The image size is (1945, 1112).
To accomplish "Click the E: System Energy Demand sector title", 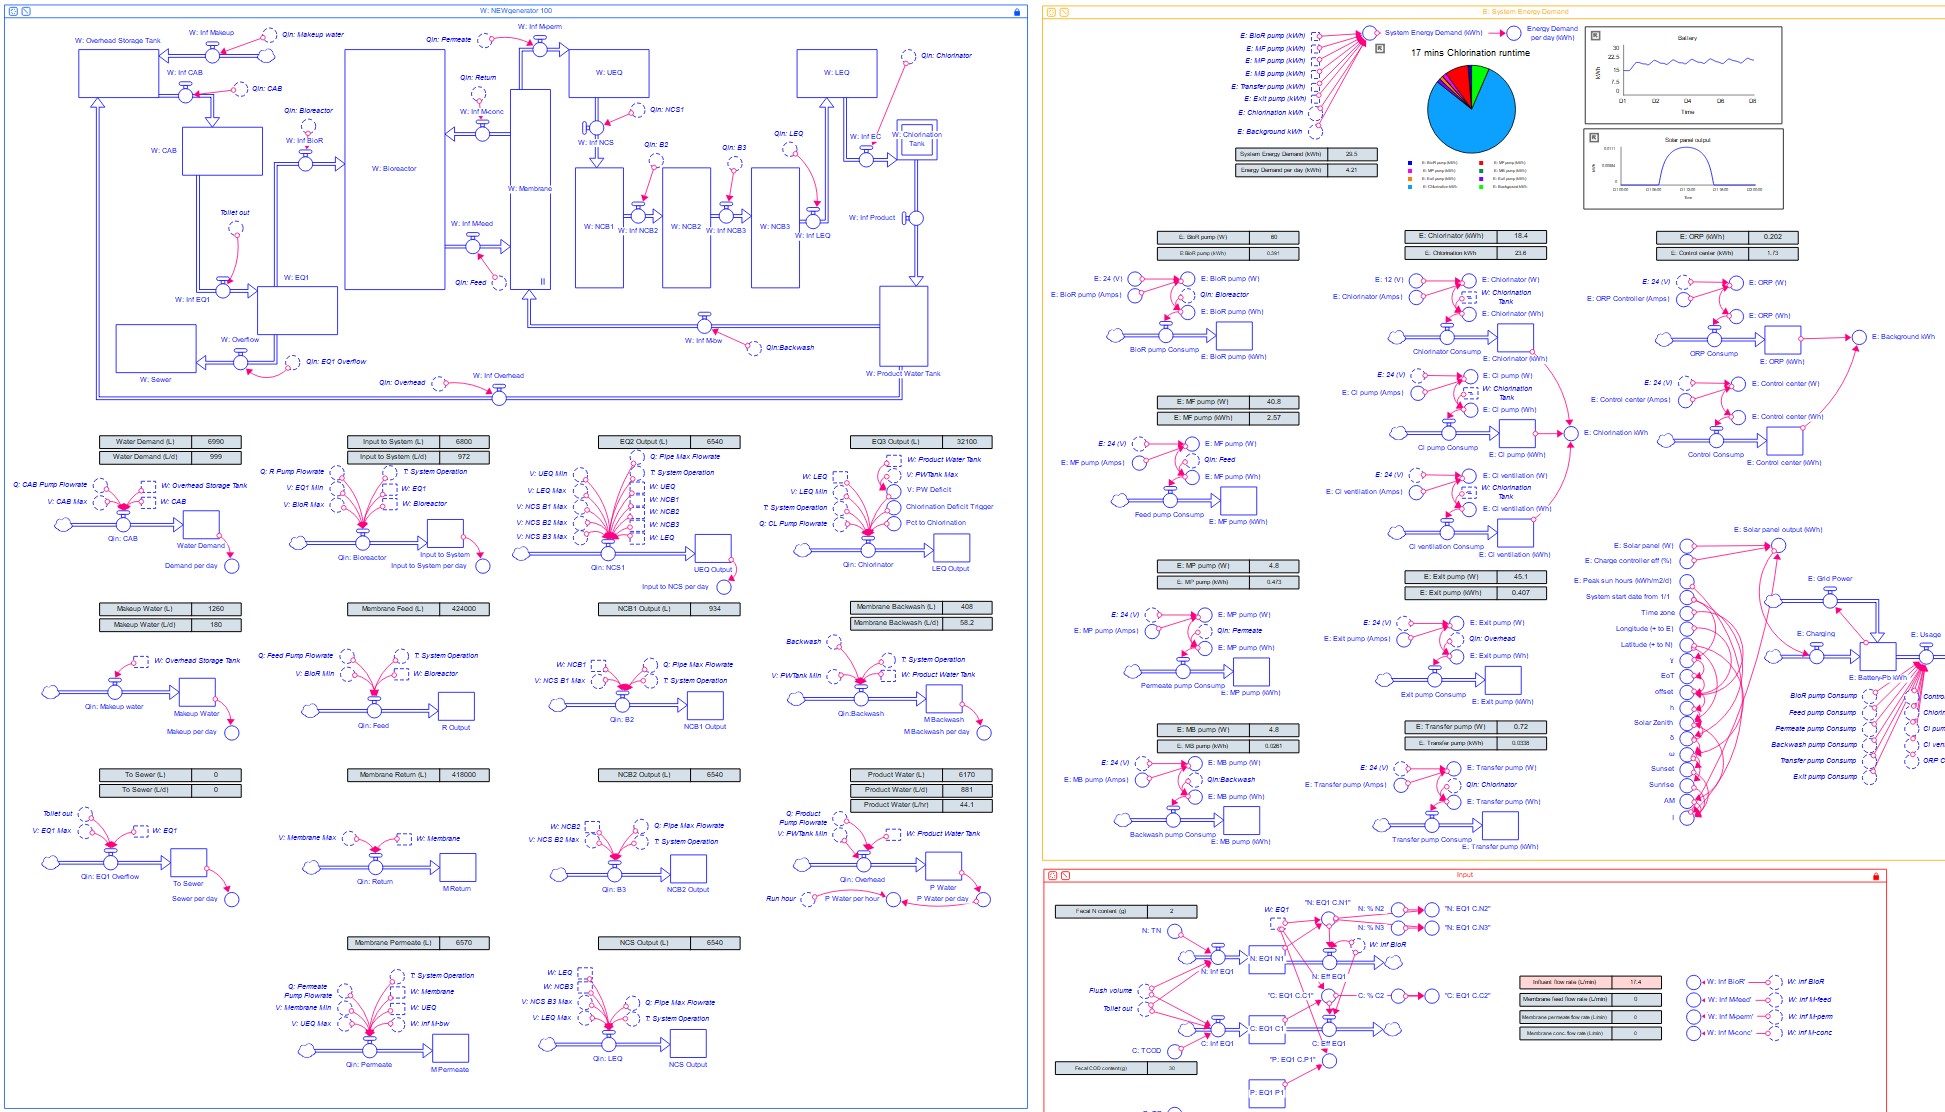I will (1524, 12).
